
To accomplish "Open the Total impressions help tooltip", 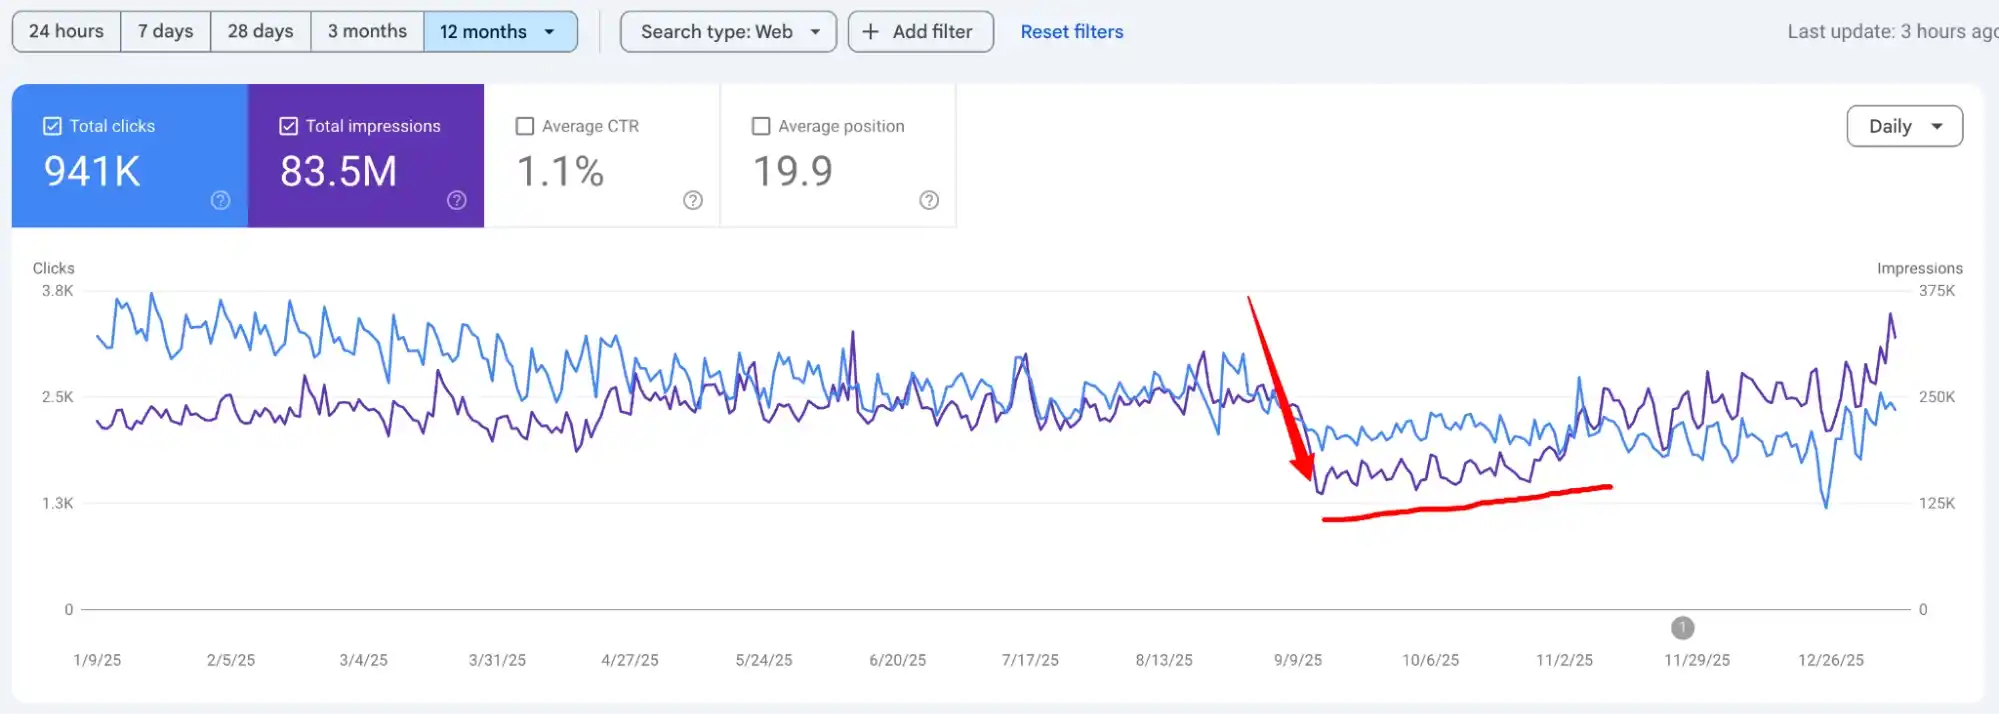I will pos(456,200).
